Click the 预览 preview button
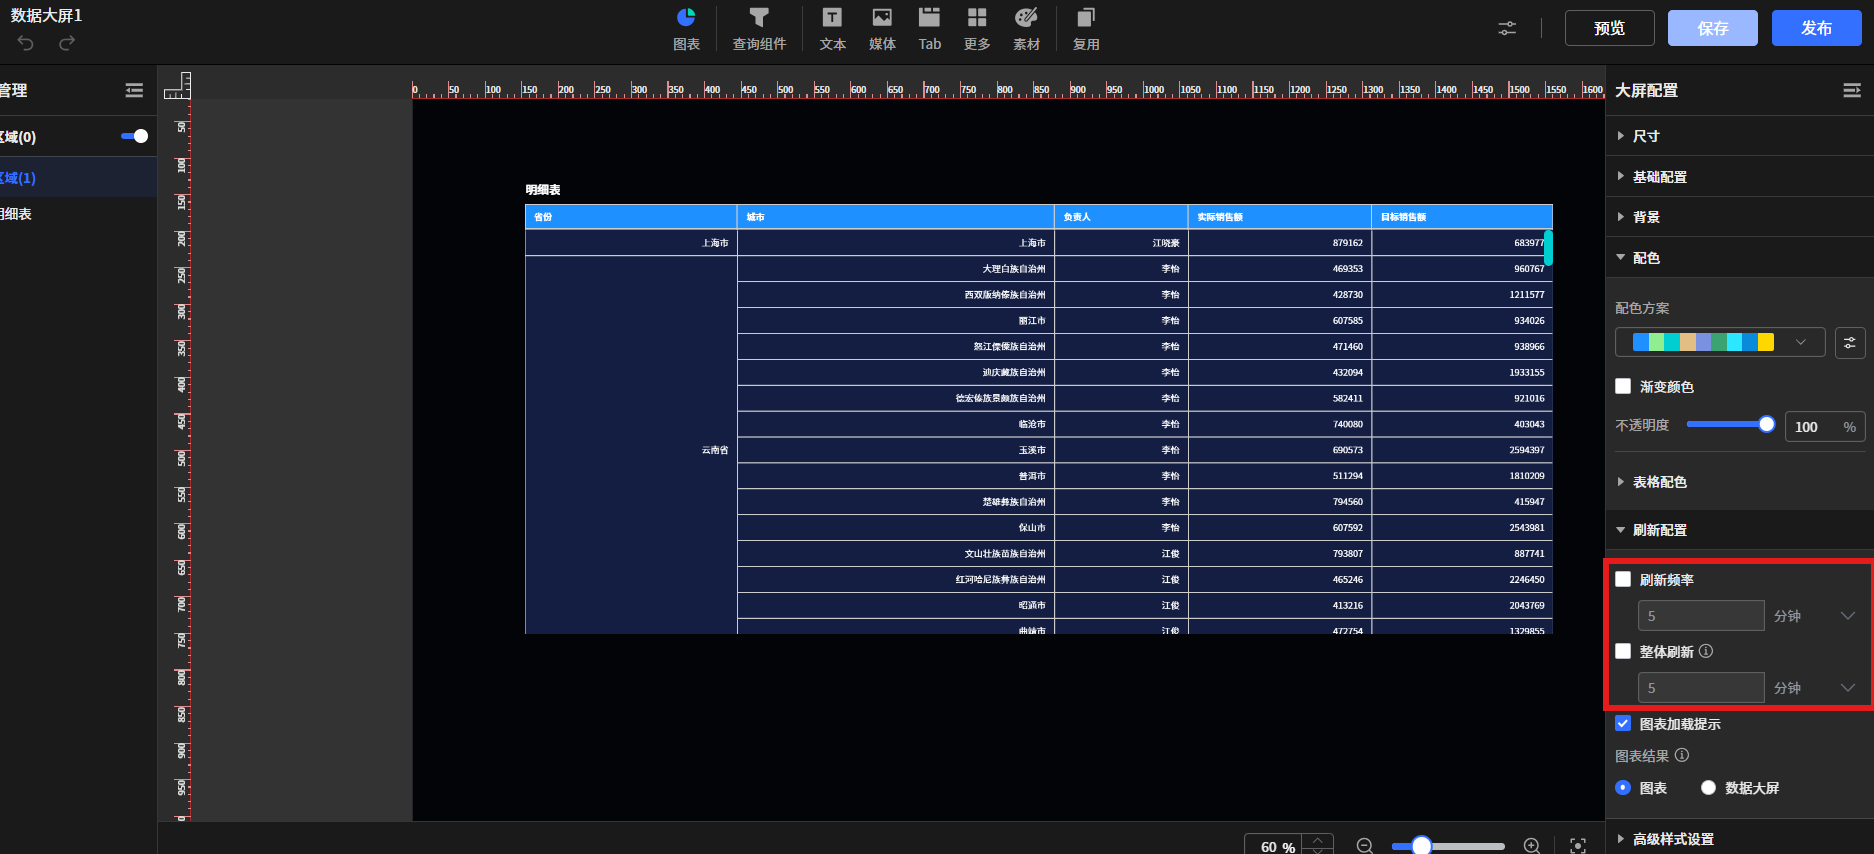Image resolution: width=1874 pixels, height=854 pixels. (x=1609, y=28)
